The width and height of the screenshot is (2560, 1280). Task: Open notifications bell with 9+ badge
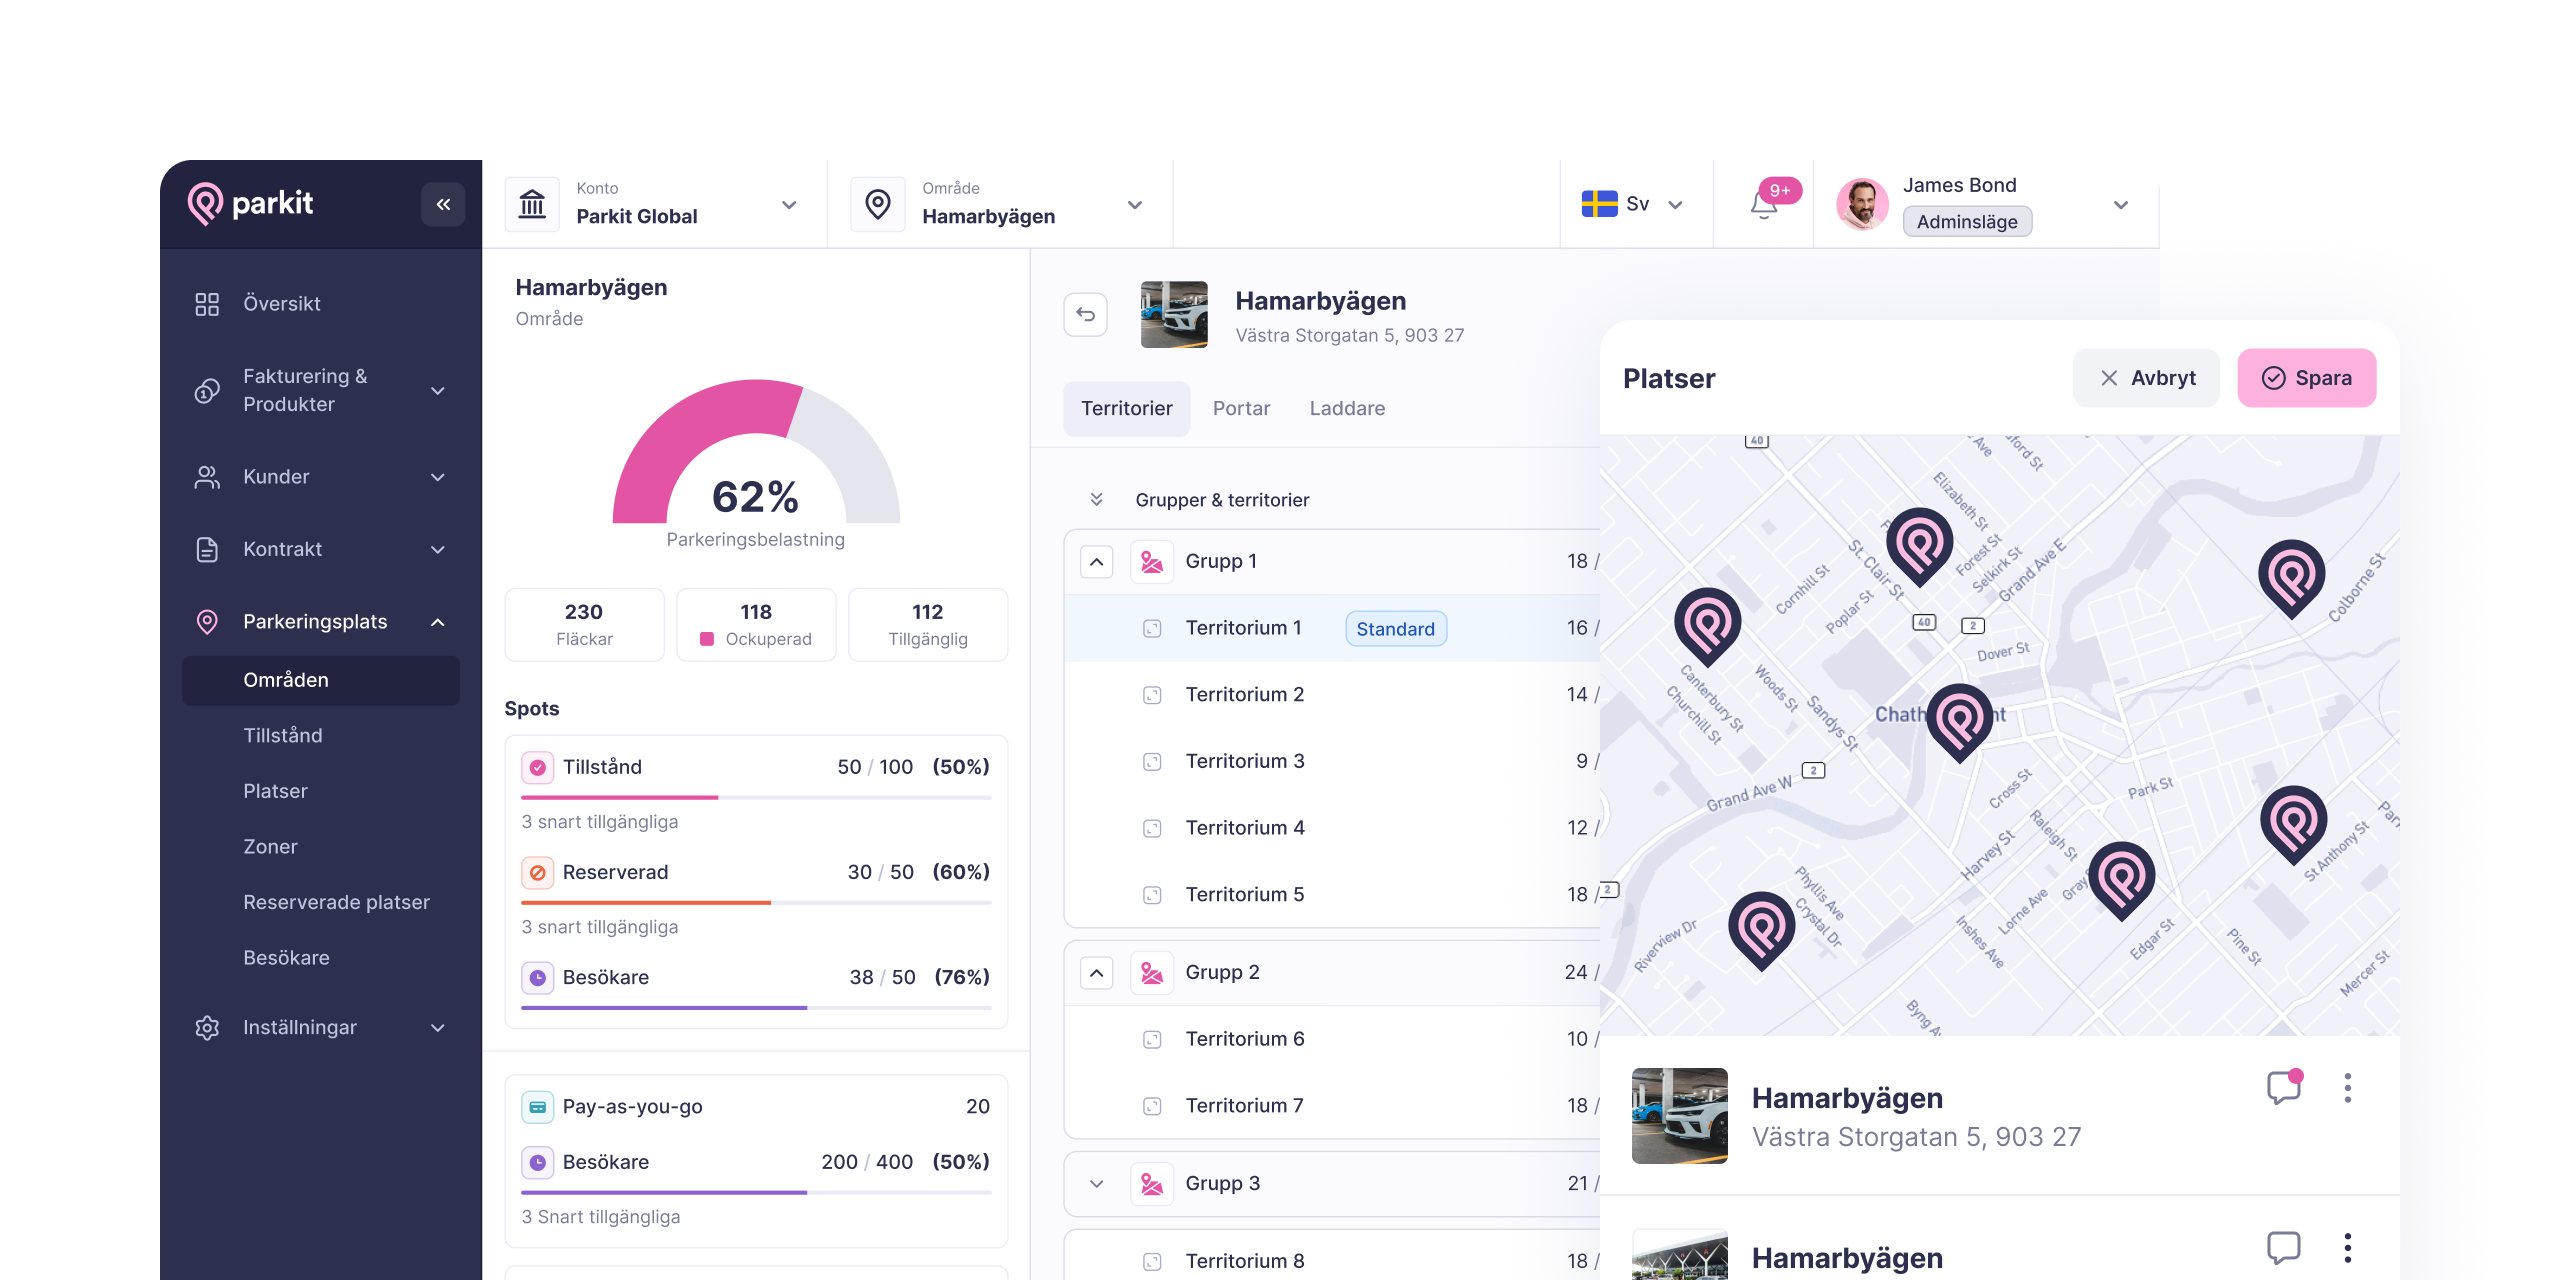[1764, 205]
